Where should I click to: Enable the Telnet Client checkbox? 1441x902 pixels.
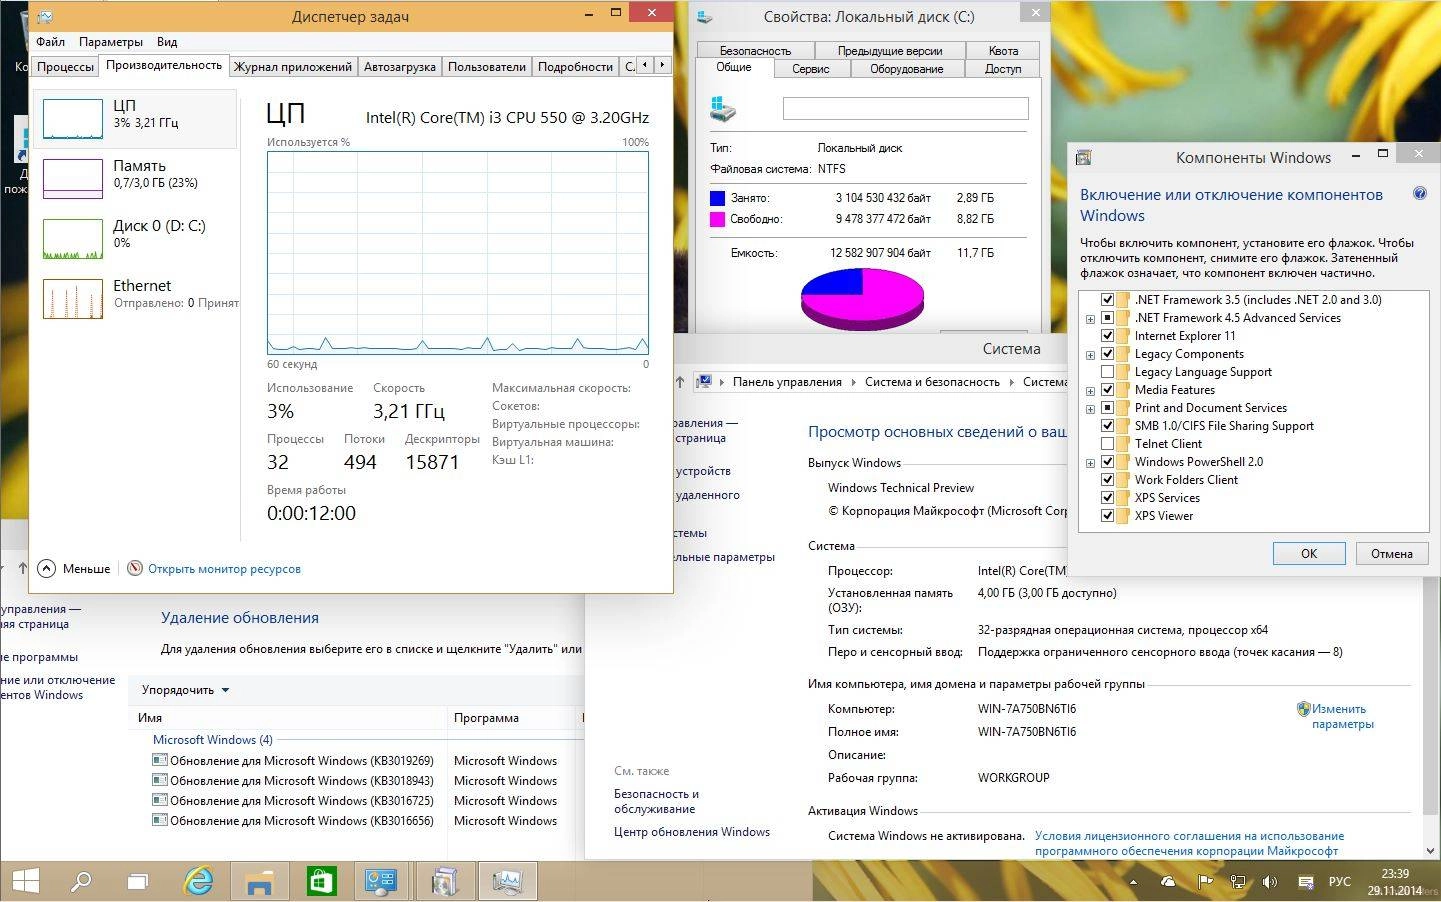coord(1107,444)
